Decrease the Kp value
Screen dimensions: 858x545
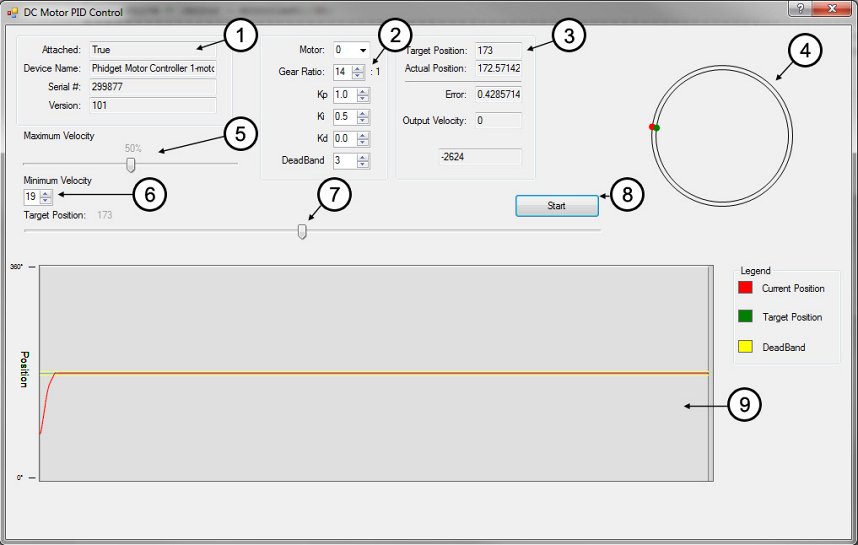[363, 98]
